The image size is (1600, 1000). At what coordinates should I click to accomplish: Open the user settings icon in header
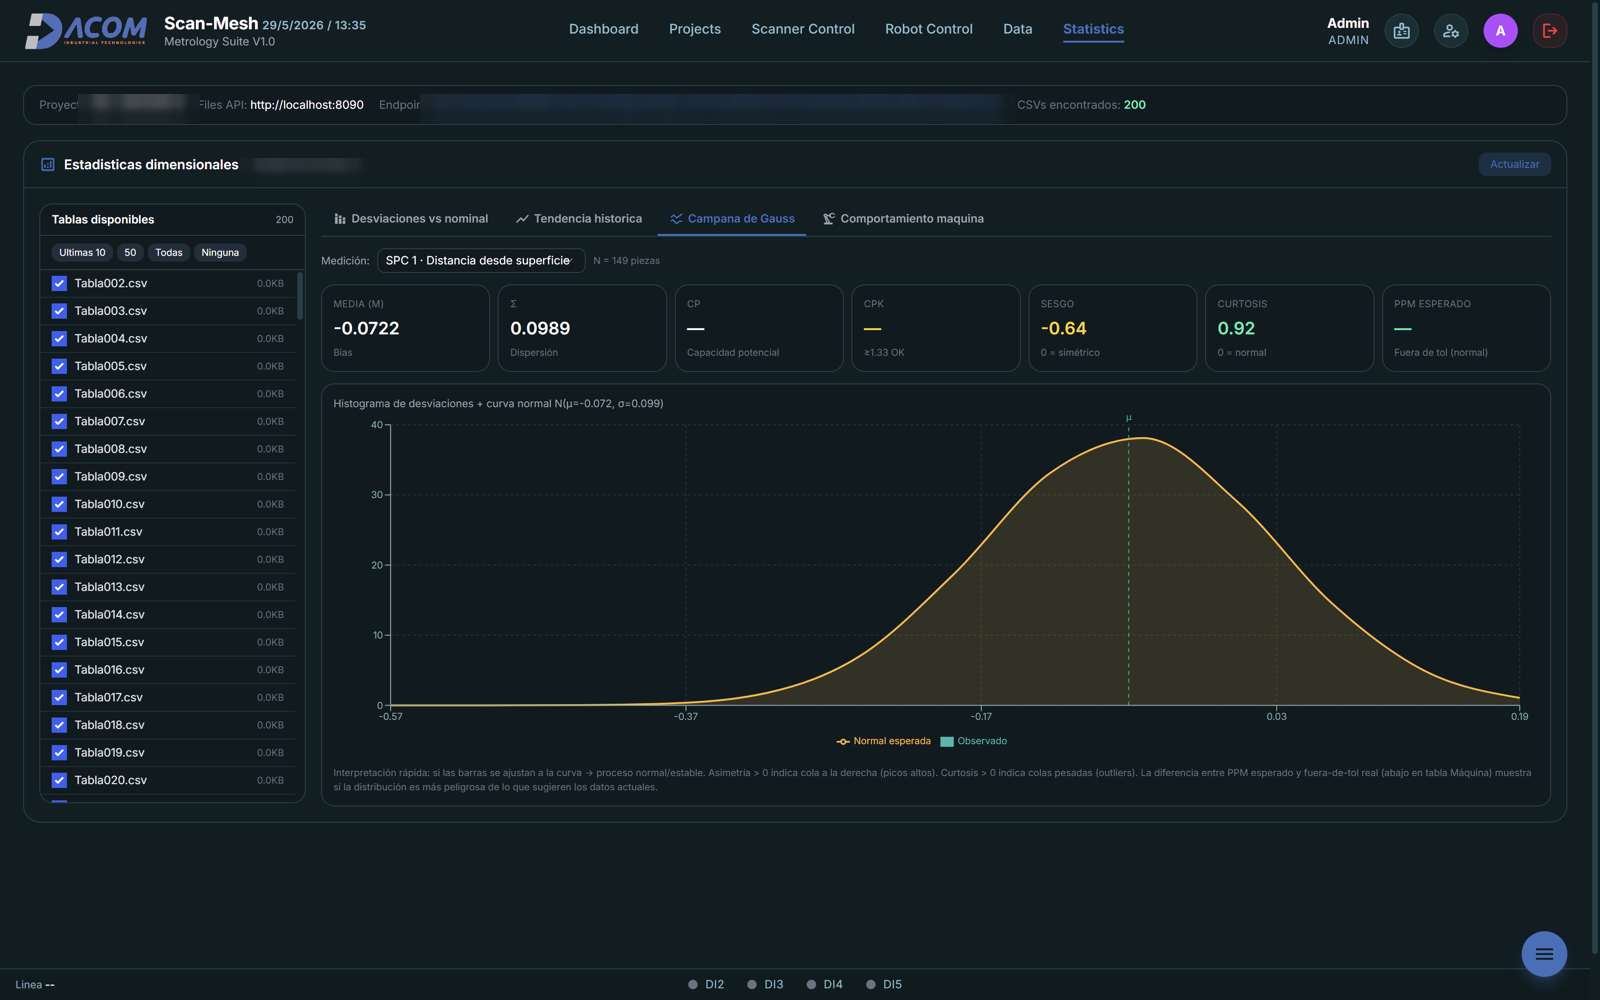click(1451, 31)
